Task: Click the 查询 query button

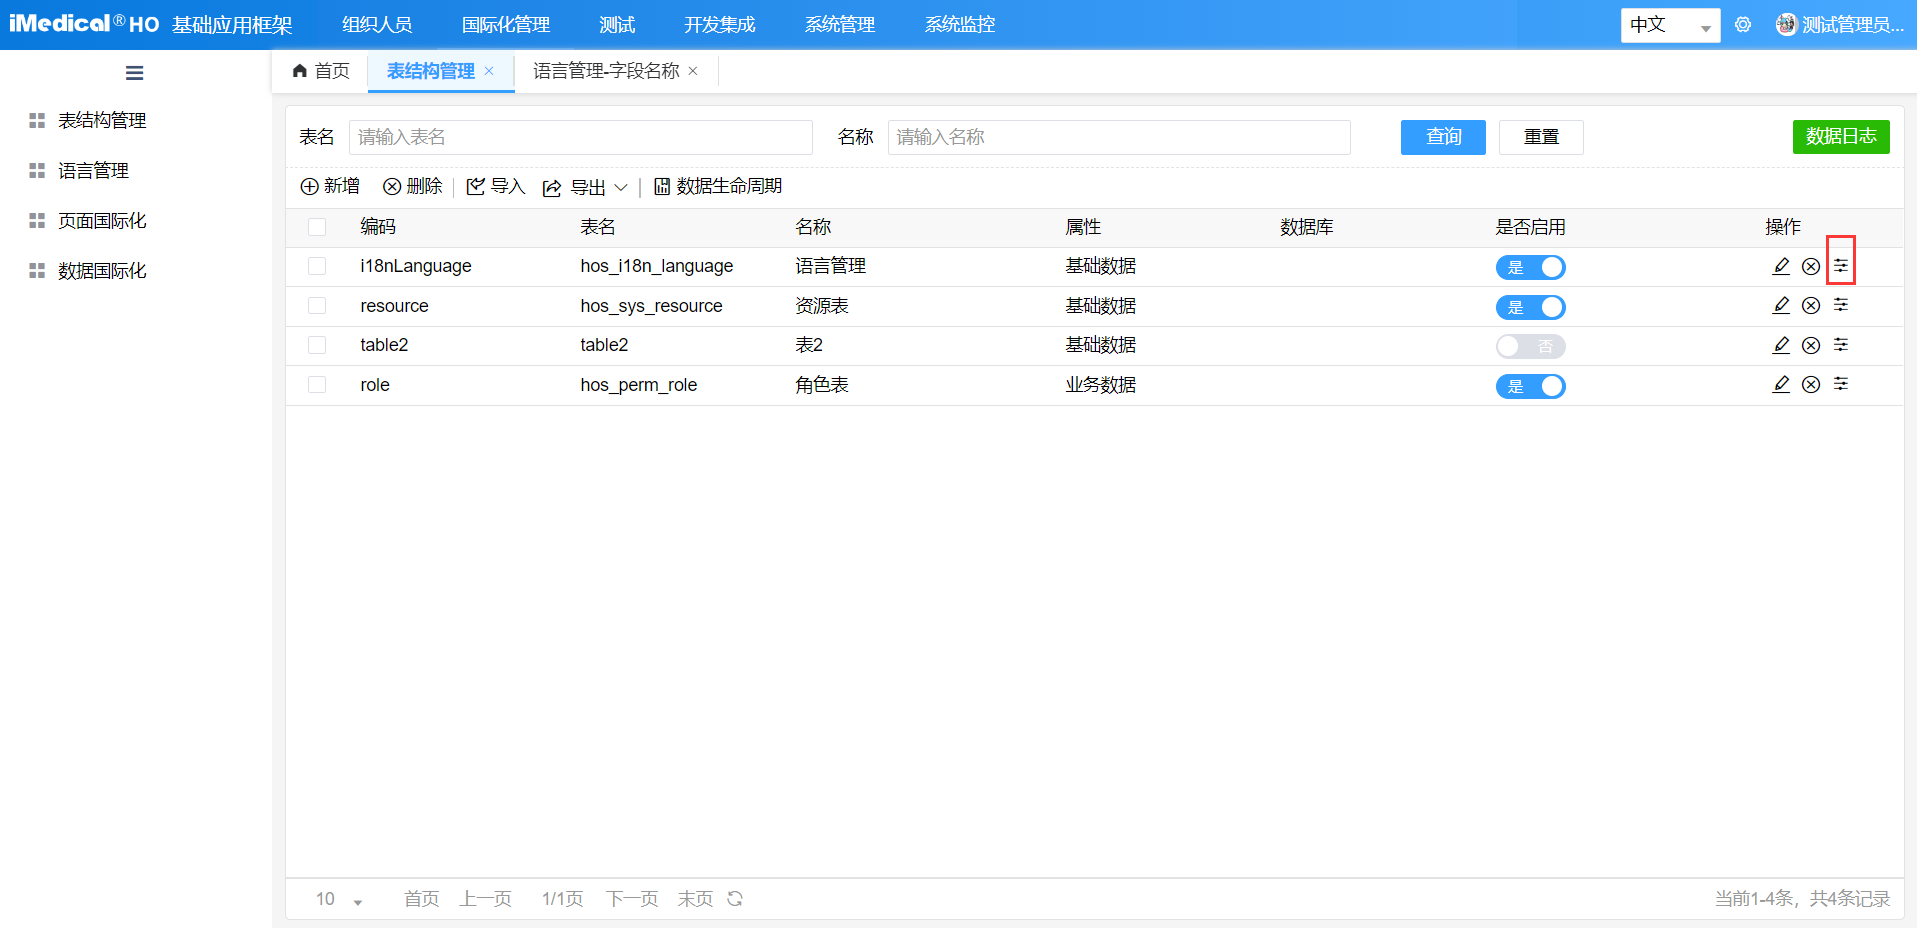Action: (x=1442, y=137)
